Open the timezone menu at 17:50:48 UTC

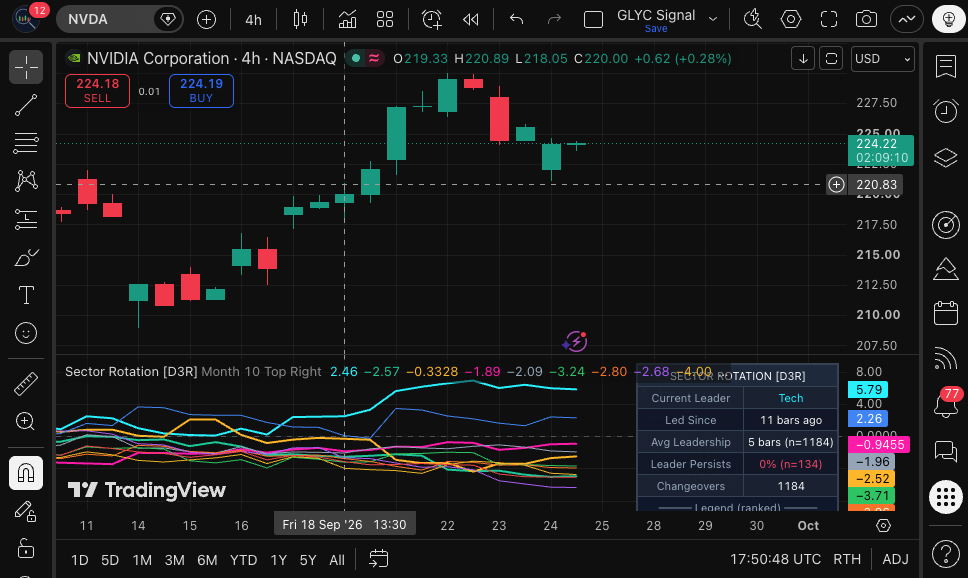(x=775, y=559)
